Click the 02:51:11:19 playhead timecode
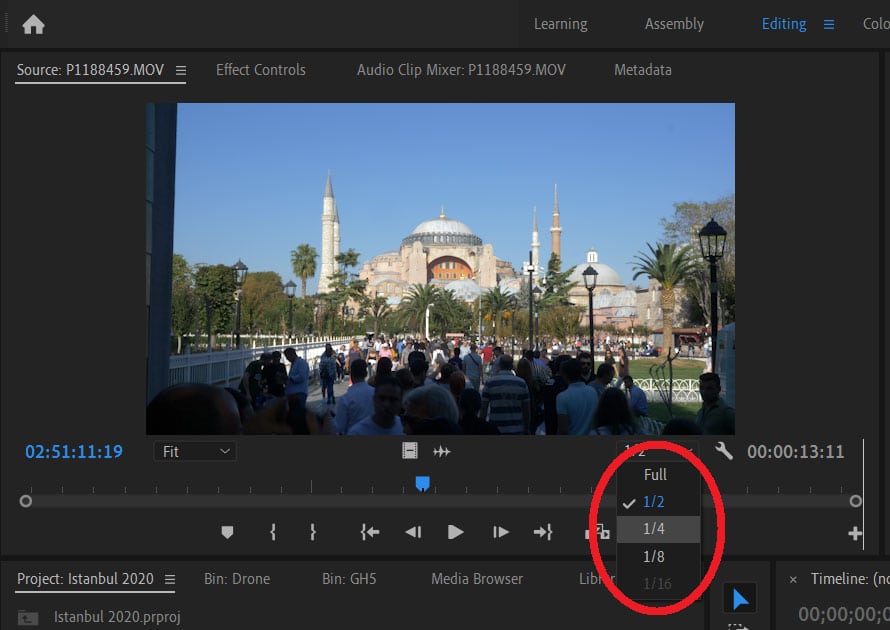Screen dimensions: 890x630 (74, 451)
